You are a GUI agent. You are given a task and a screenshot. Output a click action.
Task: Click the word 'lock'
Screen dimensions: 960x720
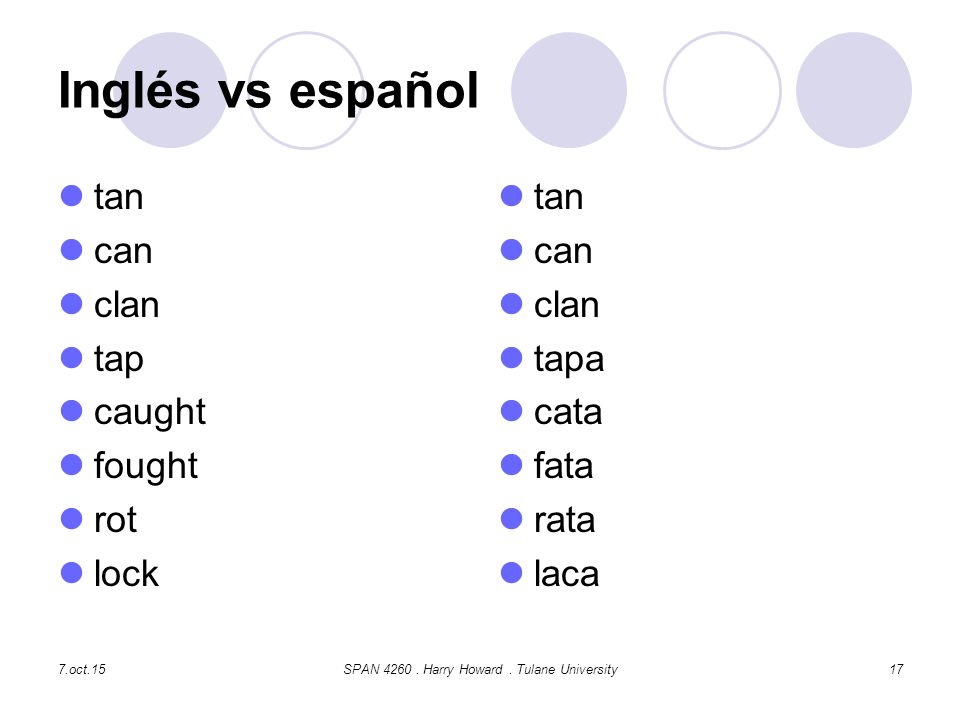click(126, 574)
